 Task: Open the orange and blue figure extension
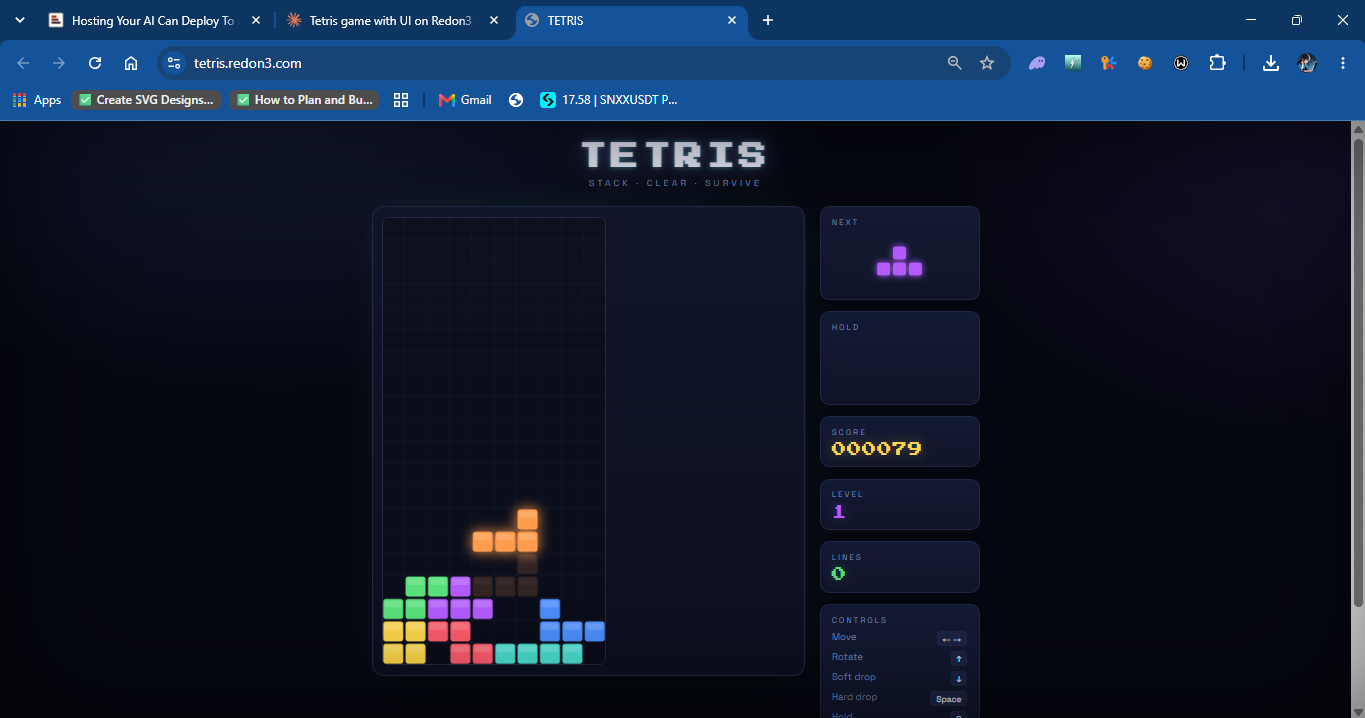point(1109,63)
